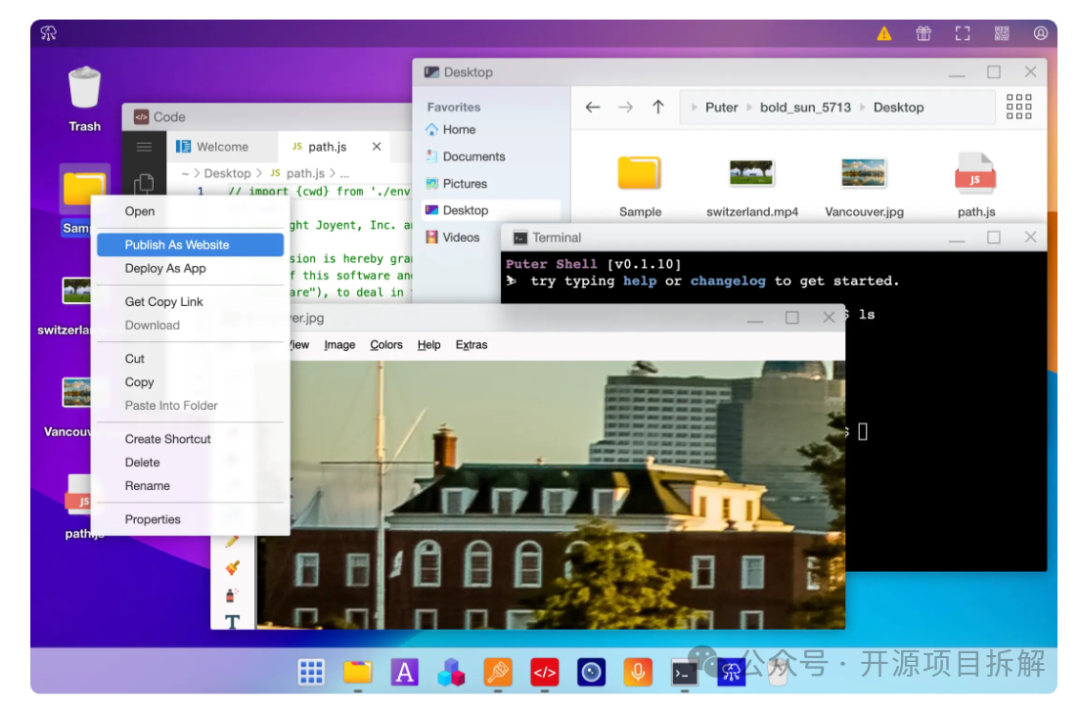Select the Brush tool in the paint toolbar
Screen dimensions: 1080x706
pos(232,568)
